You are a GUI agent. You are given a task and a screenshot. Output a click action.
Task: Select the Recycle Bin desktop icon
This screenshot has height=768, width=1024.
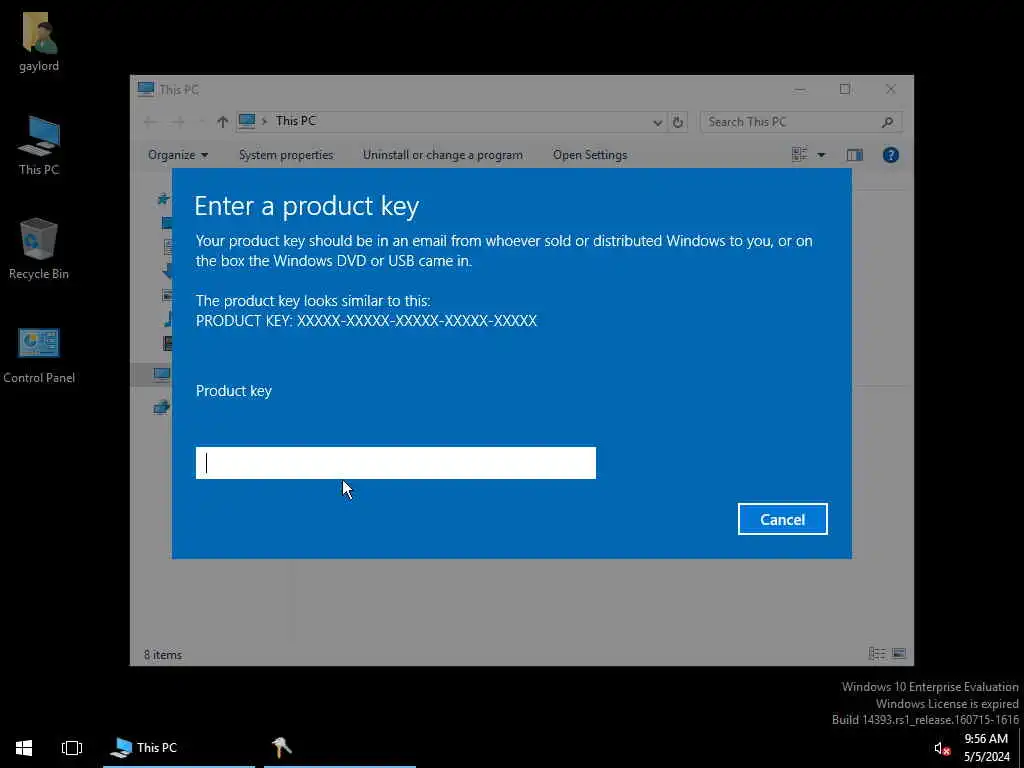pos(39,249)
